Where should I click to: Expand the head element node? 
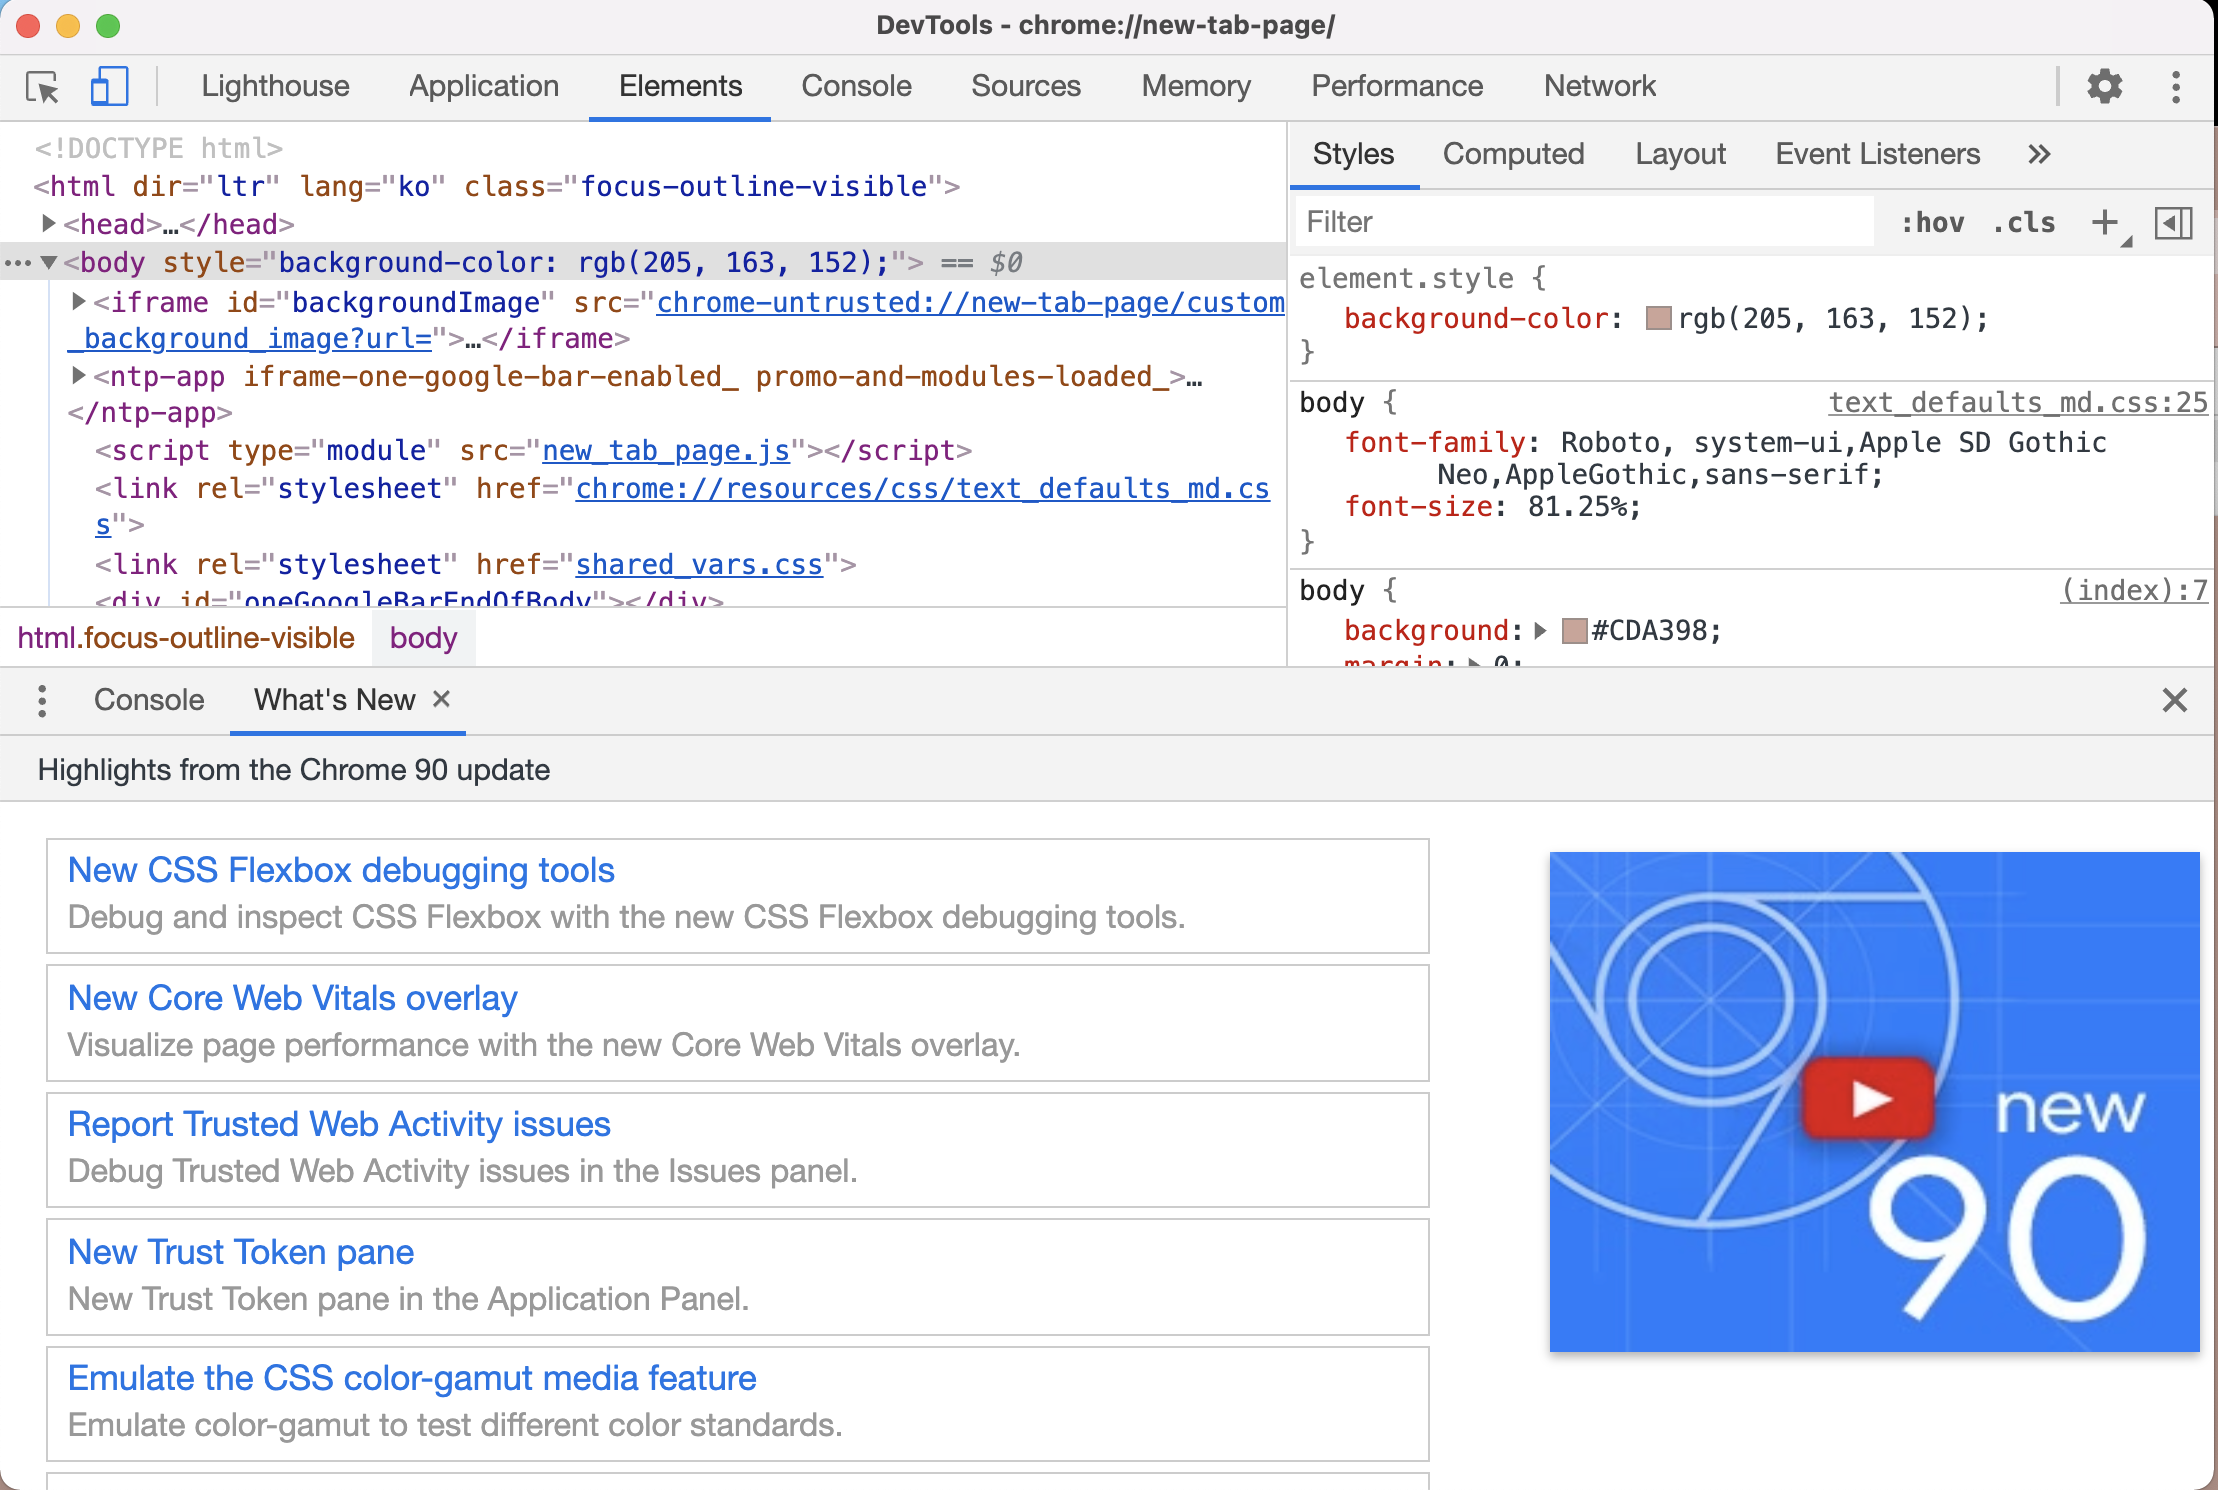click(48, 223)
